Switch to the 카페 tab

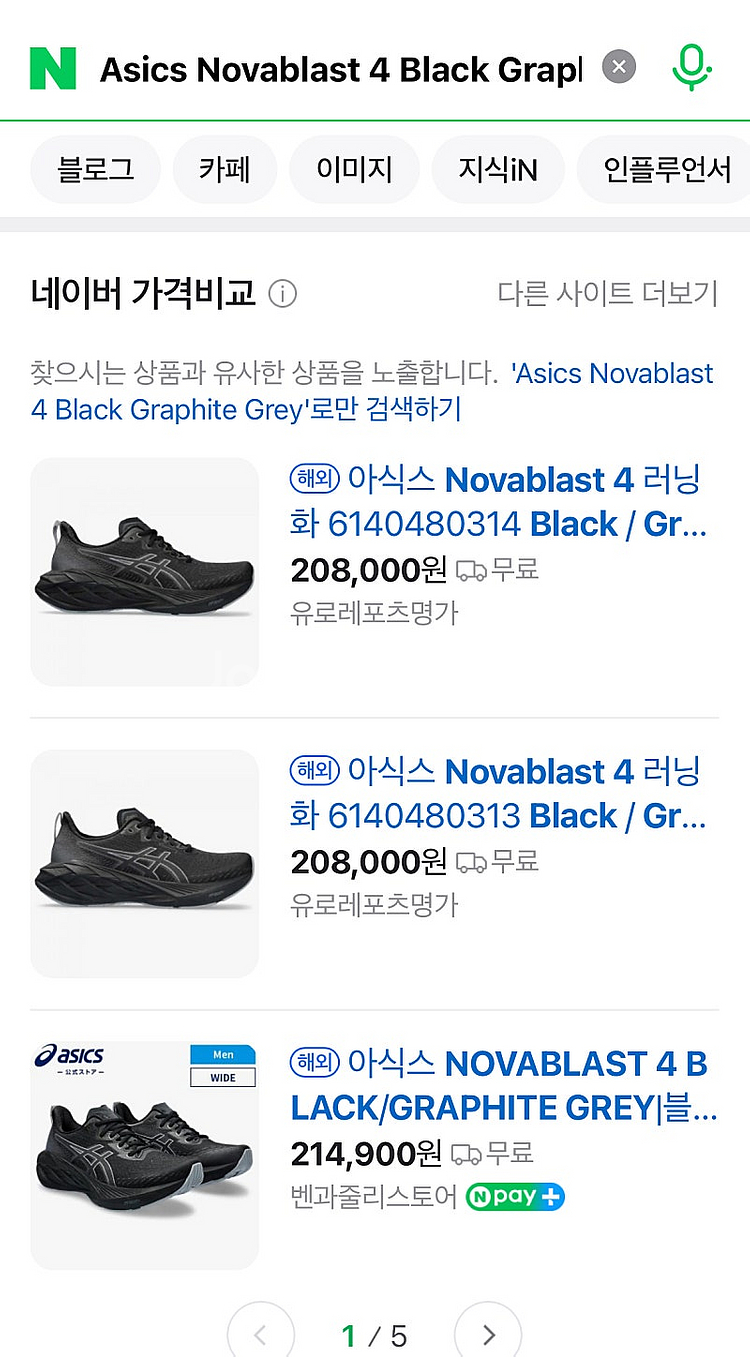tap(224, 169)
